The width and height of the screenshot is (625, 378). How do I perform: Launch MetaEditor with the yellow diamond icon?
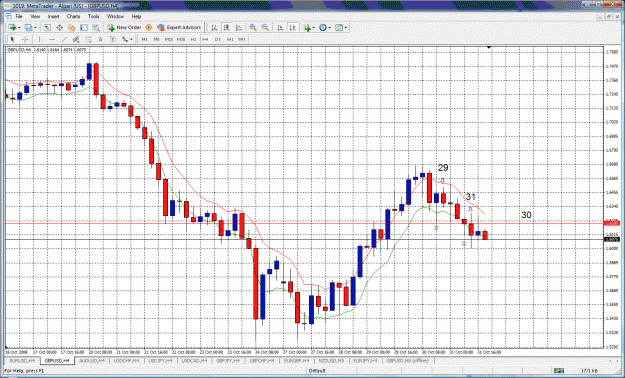click(x=149, y=28)
